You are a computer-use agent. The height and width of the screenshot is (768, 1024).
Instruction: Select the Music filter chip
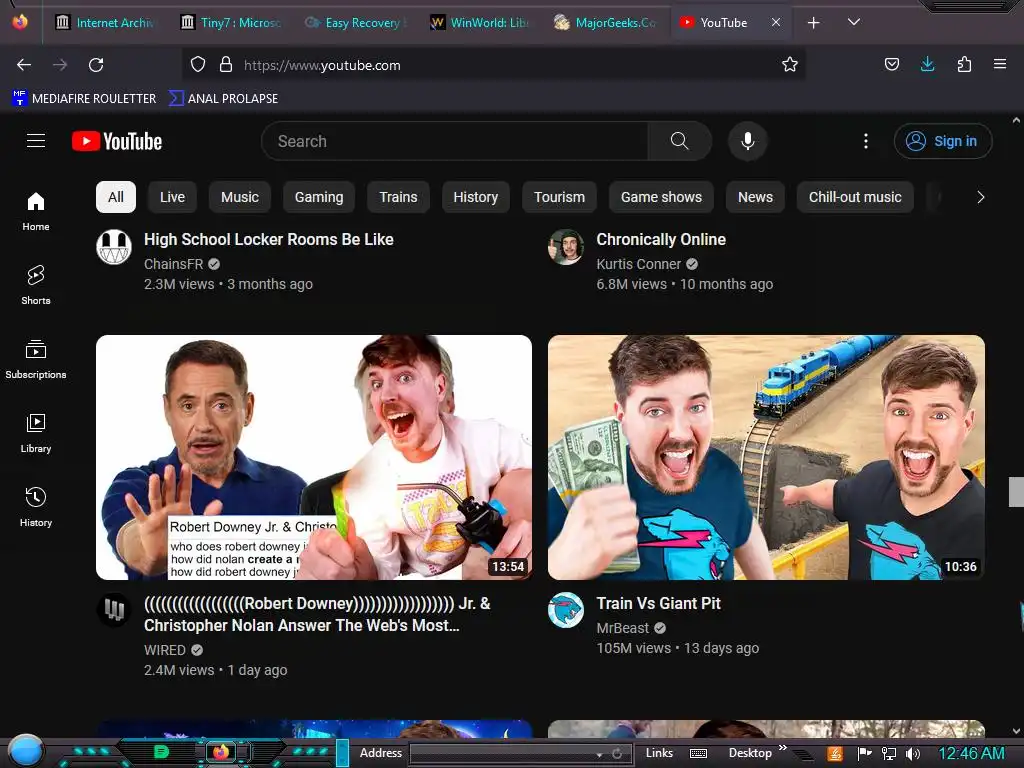pos(240,197)
